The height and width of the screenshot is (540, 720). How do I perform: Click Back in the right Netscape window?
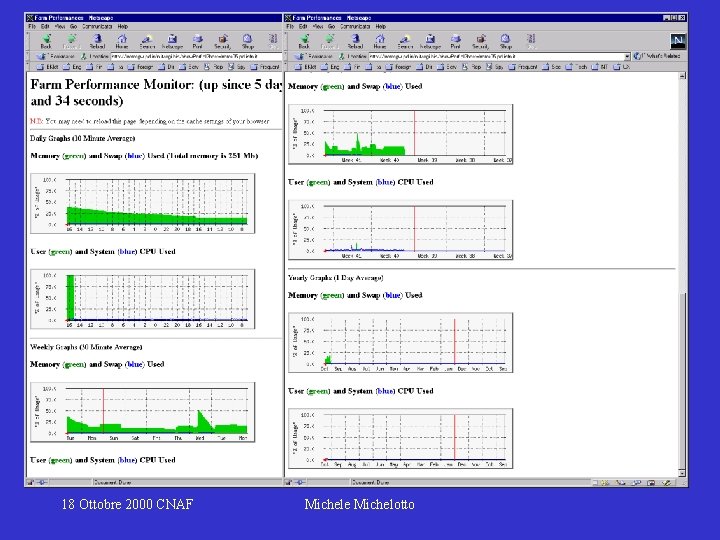tap(304, 41)
